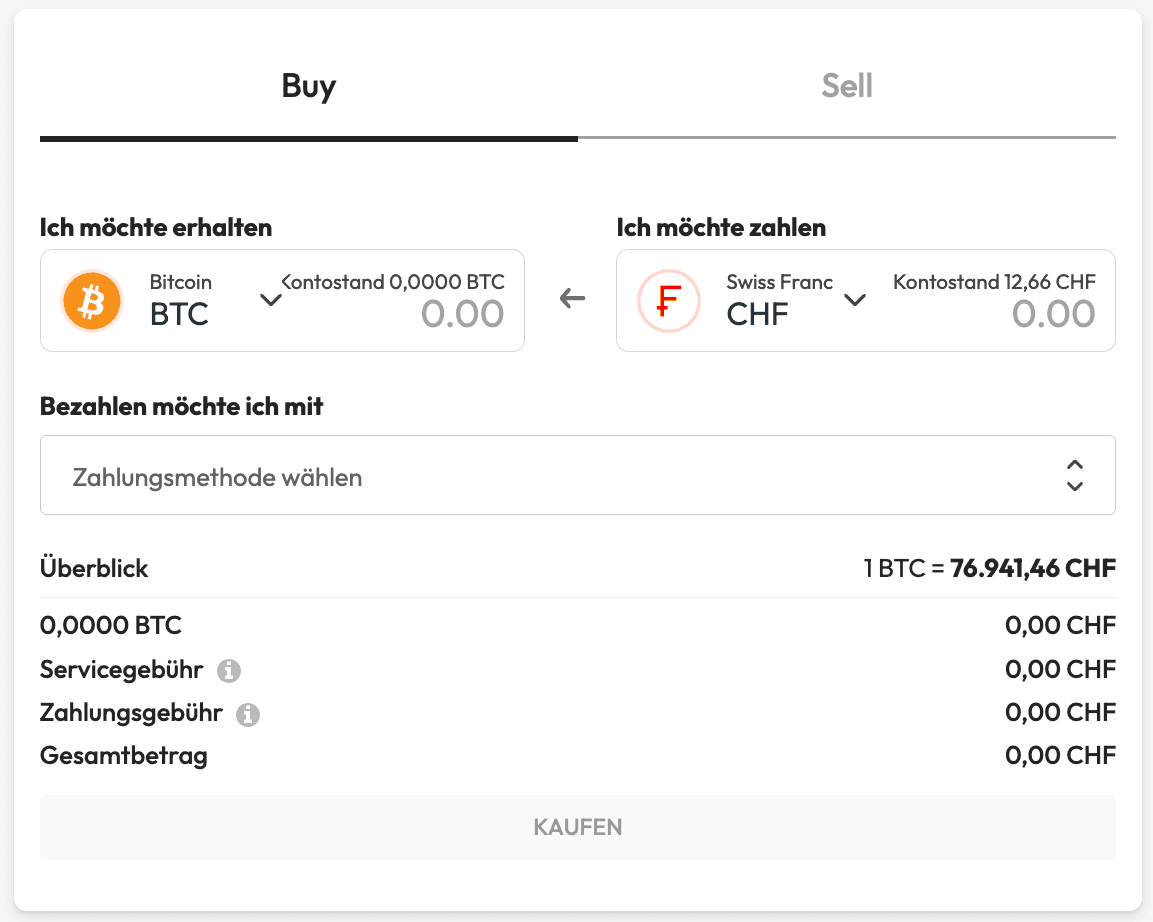Select the Swiss Franc currency name label
Screen dimensions: 1153x922
779,282
